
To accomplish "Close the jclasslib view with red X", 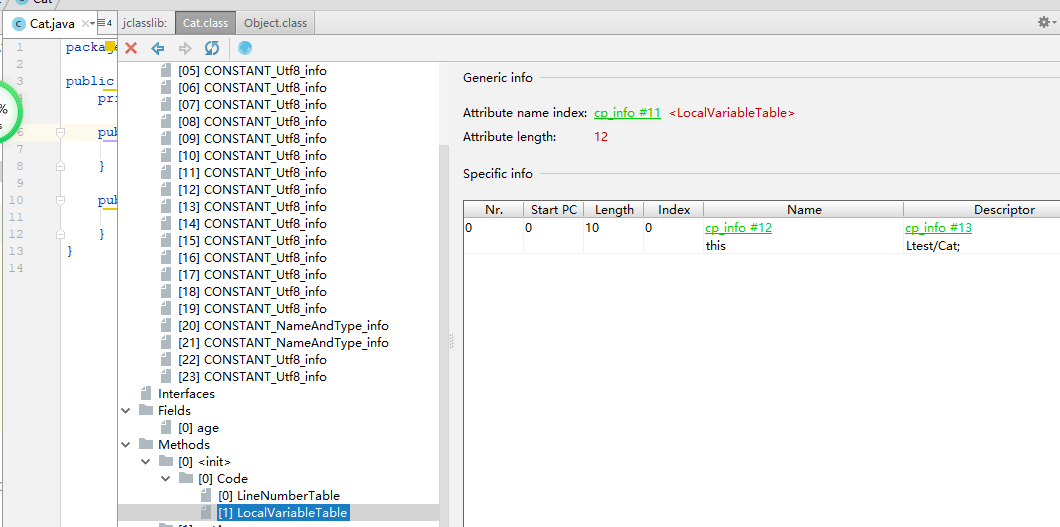I will [x=131, y=48].
